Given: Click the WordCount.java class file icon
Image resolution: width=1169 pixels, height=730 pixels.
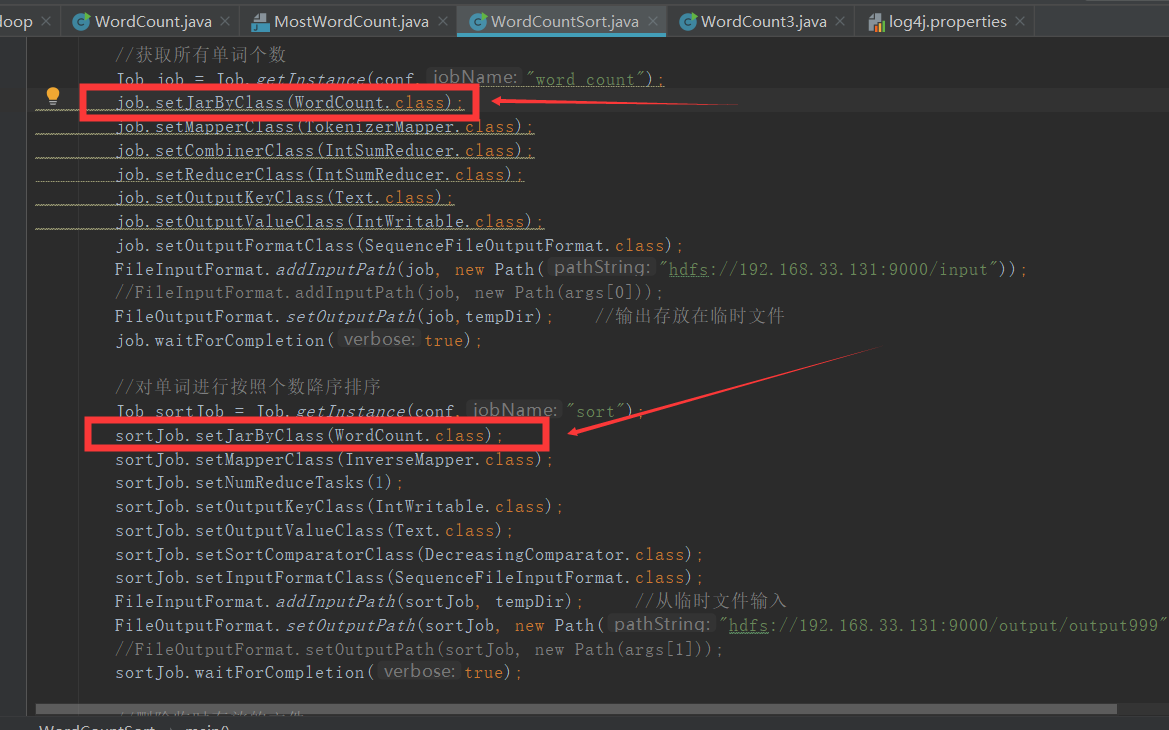Looking at the screenshot, I should (81, 22).
